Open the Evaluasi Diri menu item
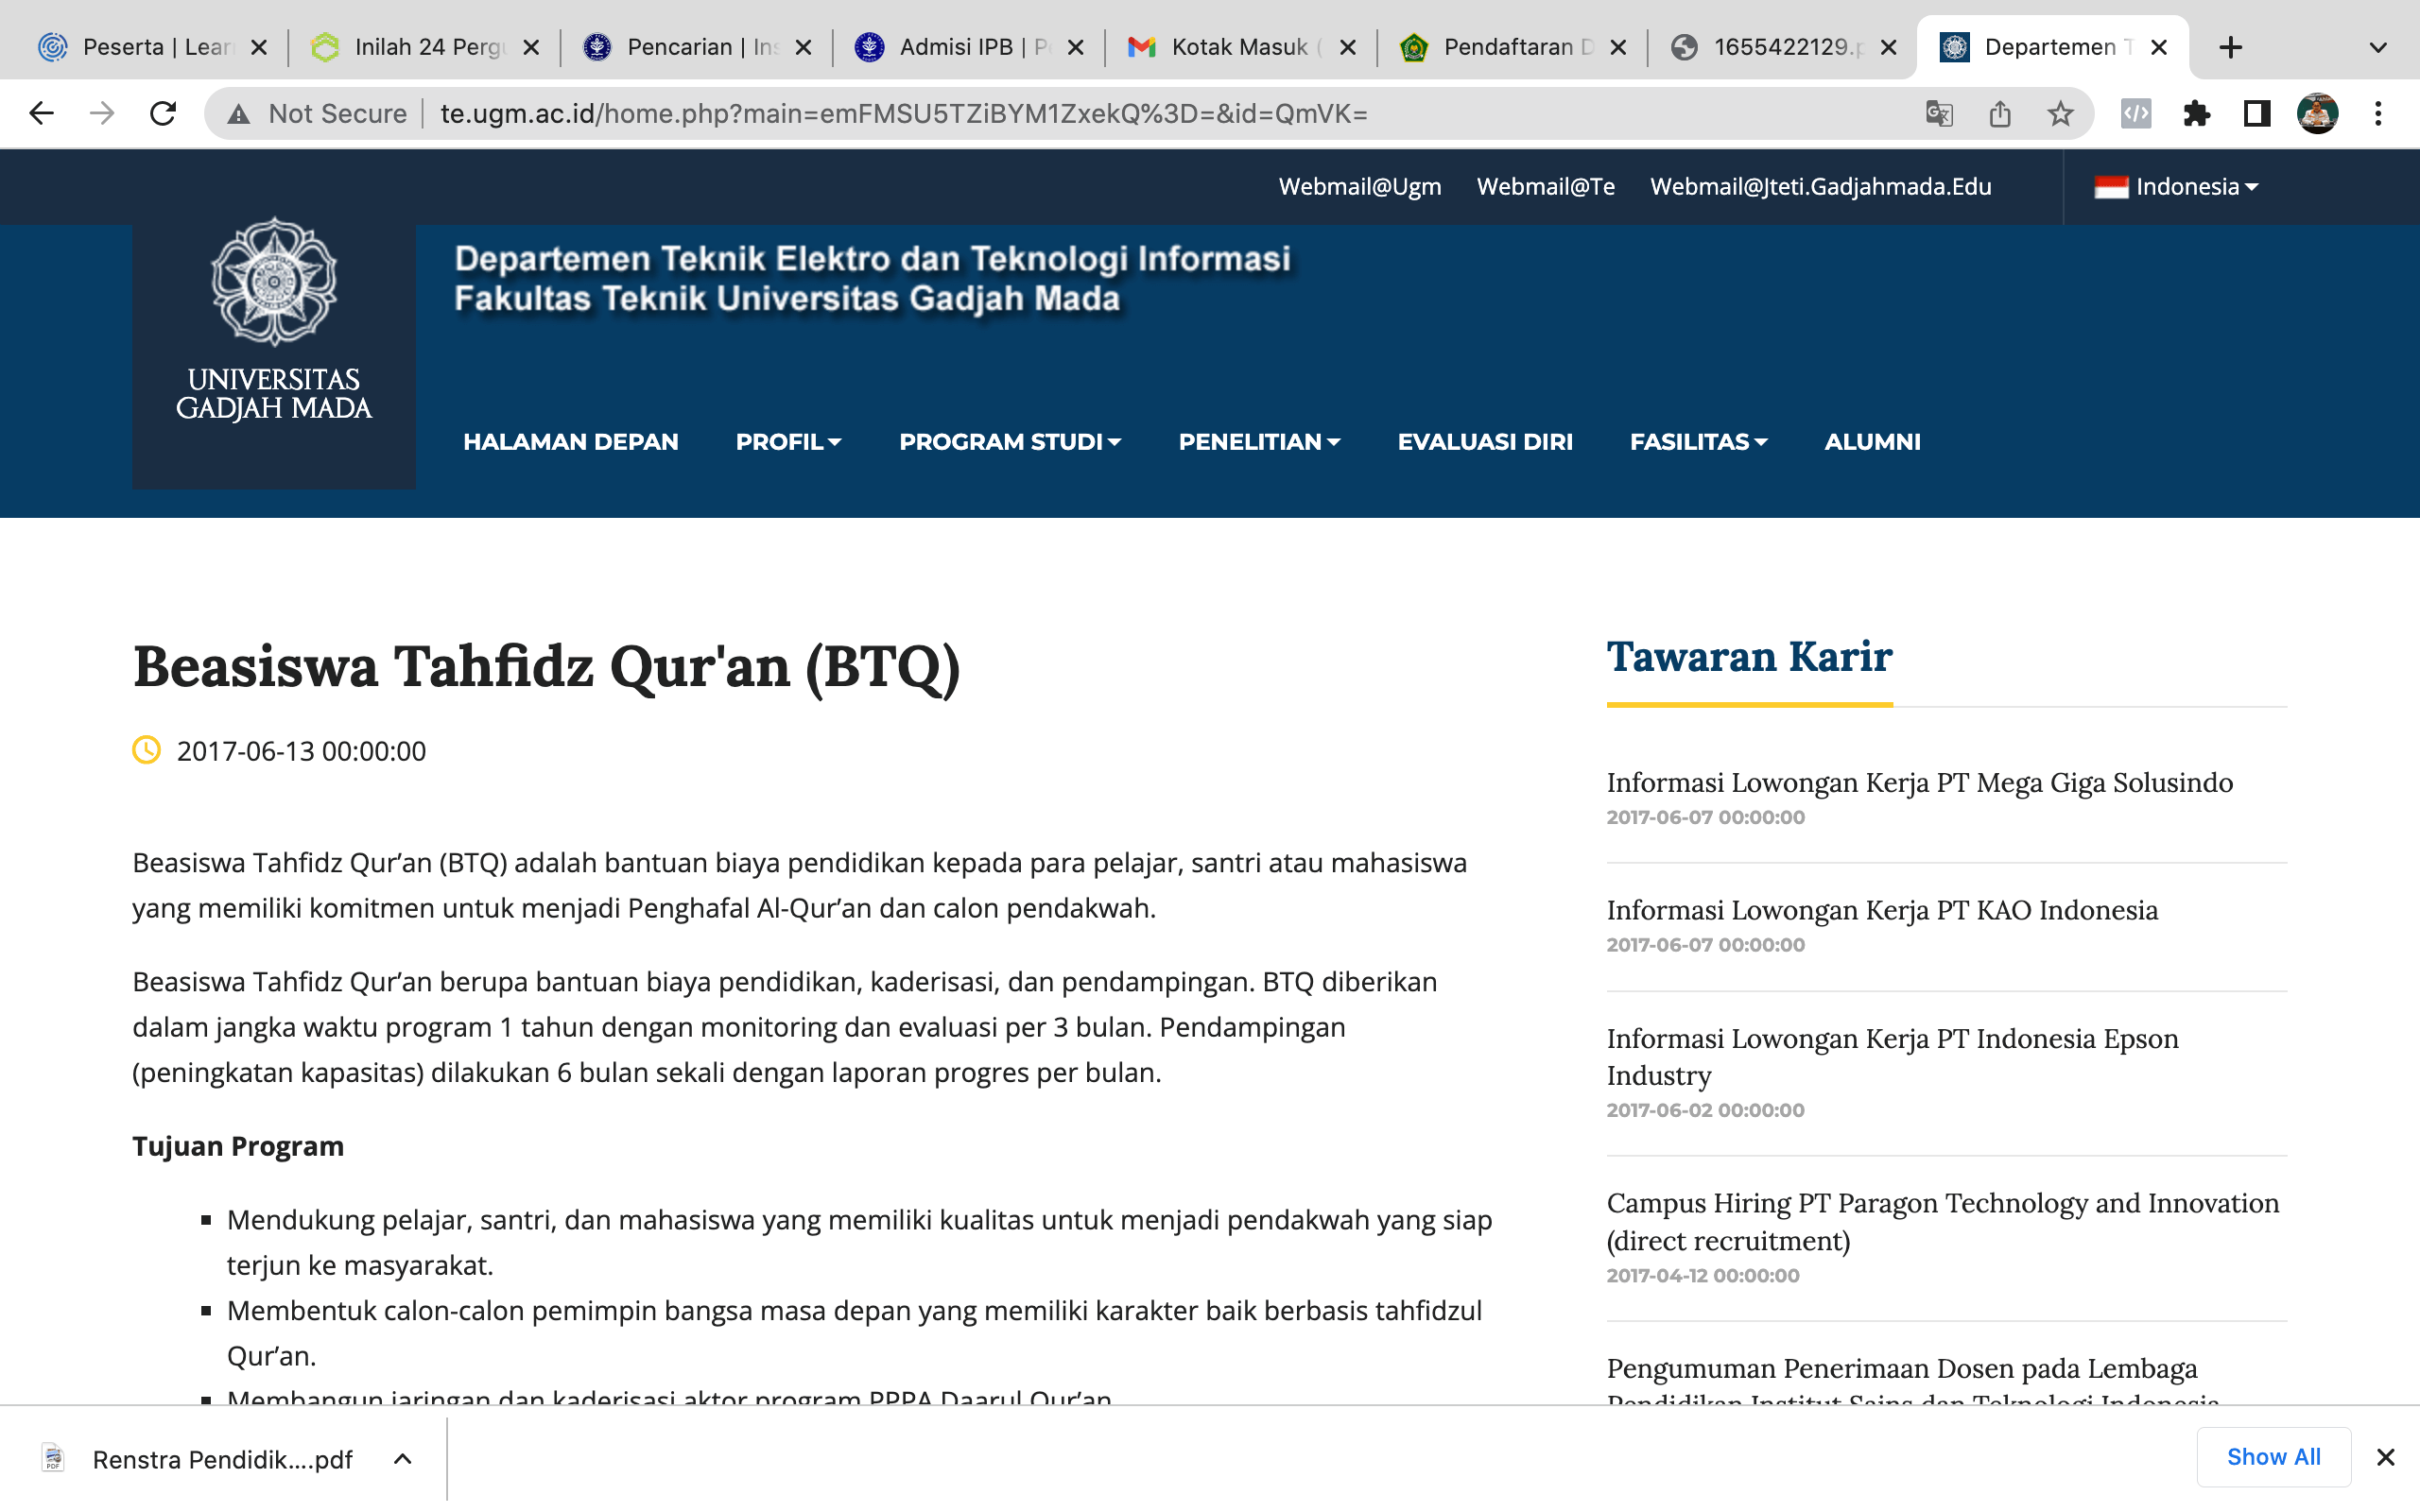Screen dimensions: 2420x1512 [1485, 442]
